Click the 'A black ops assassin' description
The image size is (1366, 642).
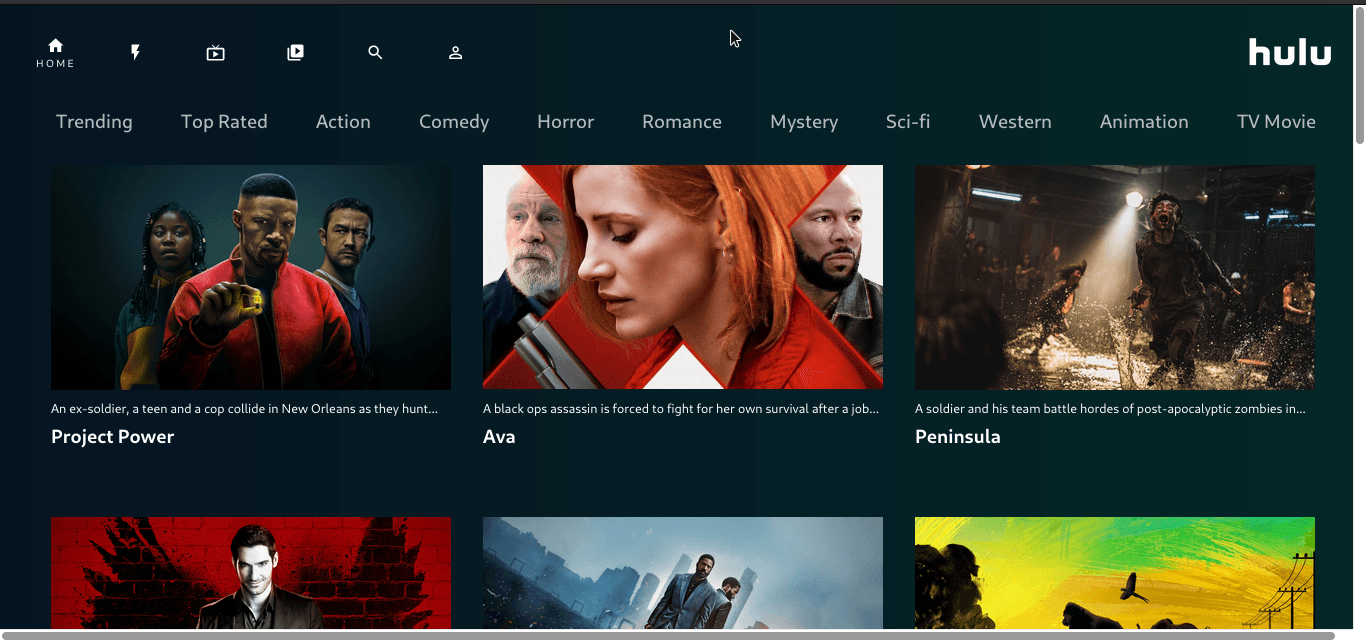coord(681,409)
